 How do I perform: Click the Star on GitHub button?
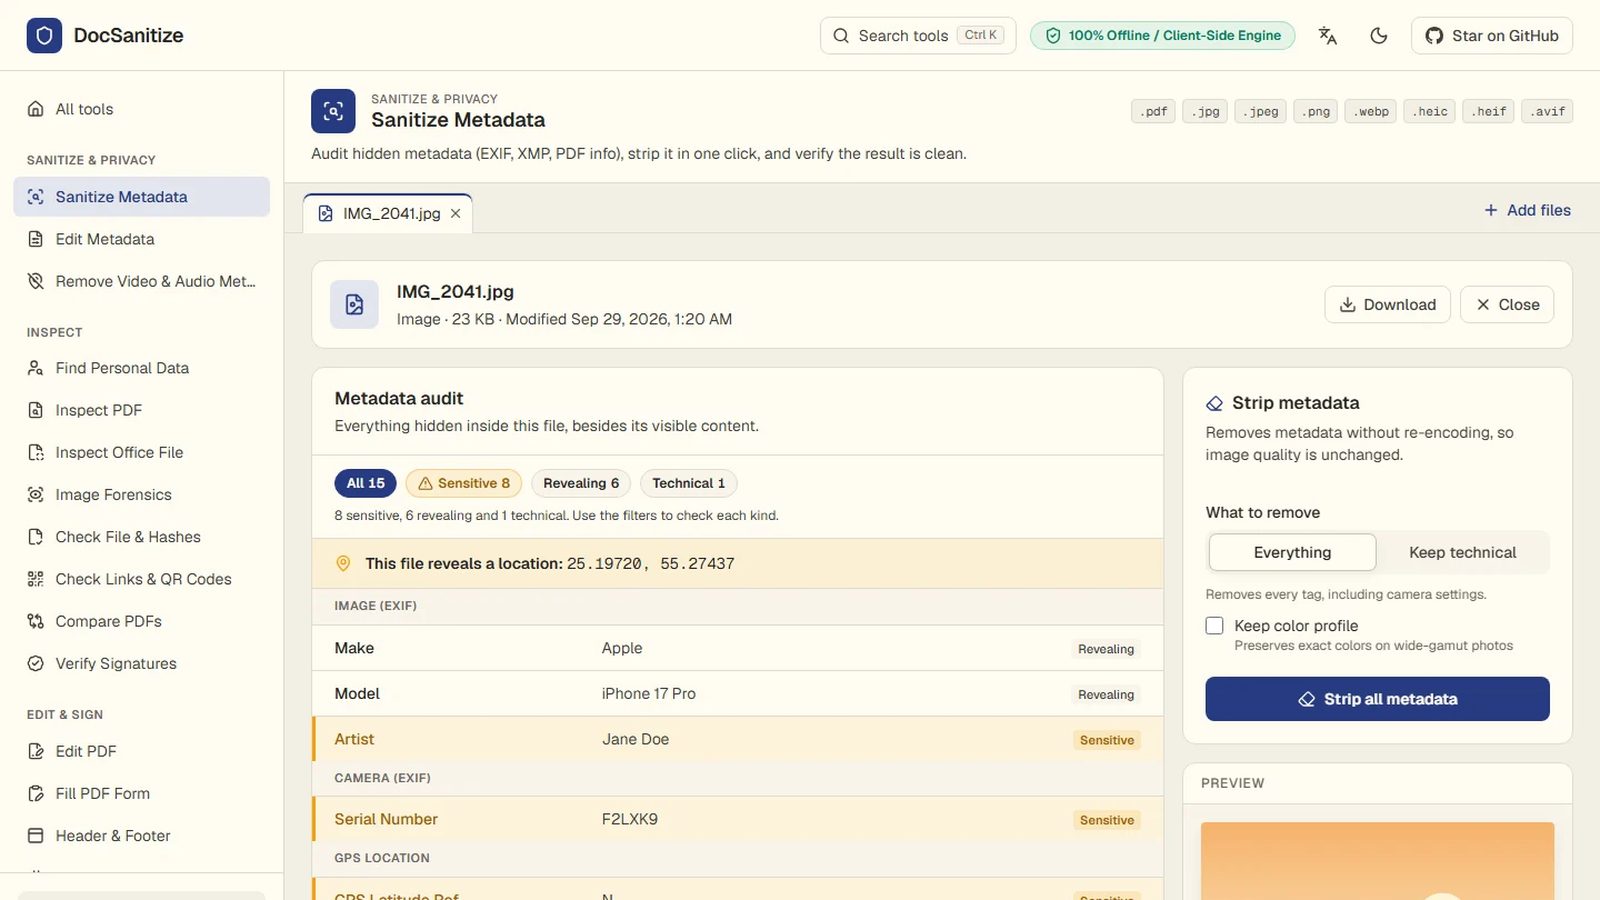(1492, 36)
